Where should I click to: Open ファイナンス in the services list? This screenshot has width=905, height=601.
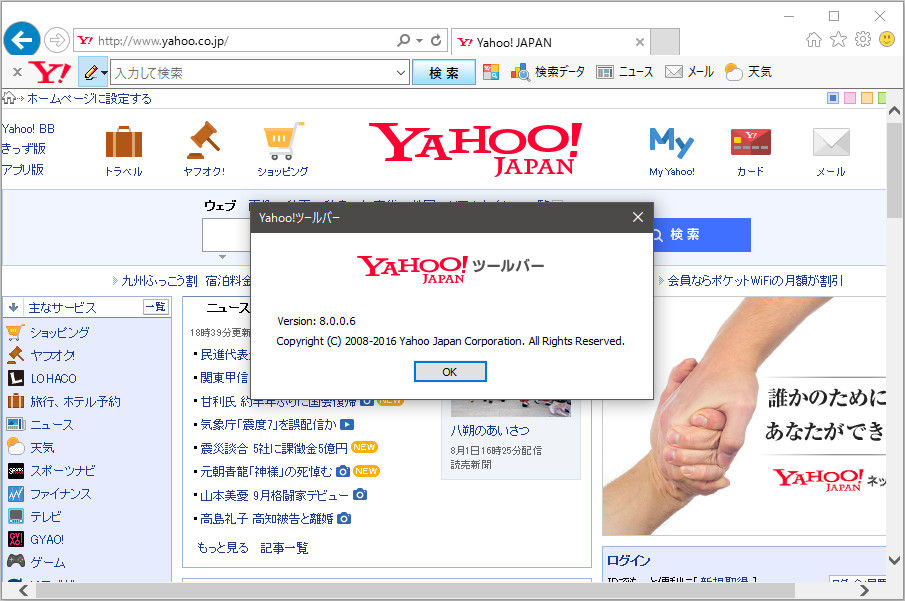61,494
